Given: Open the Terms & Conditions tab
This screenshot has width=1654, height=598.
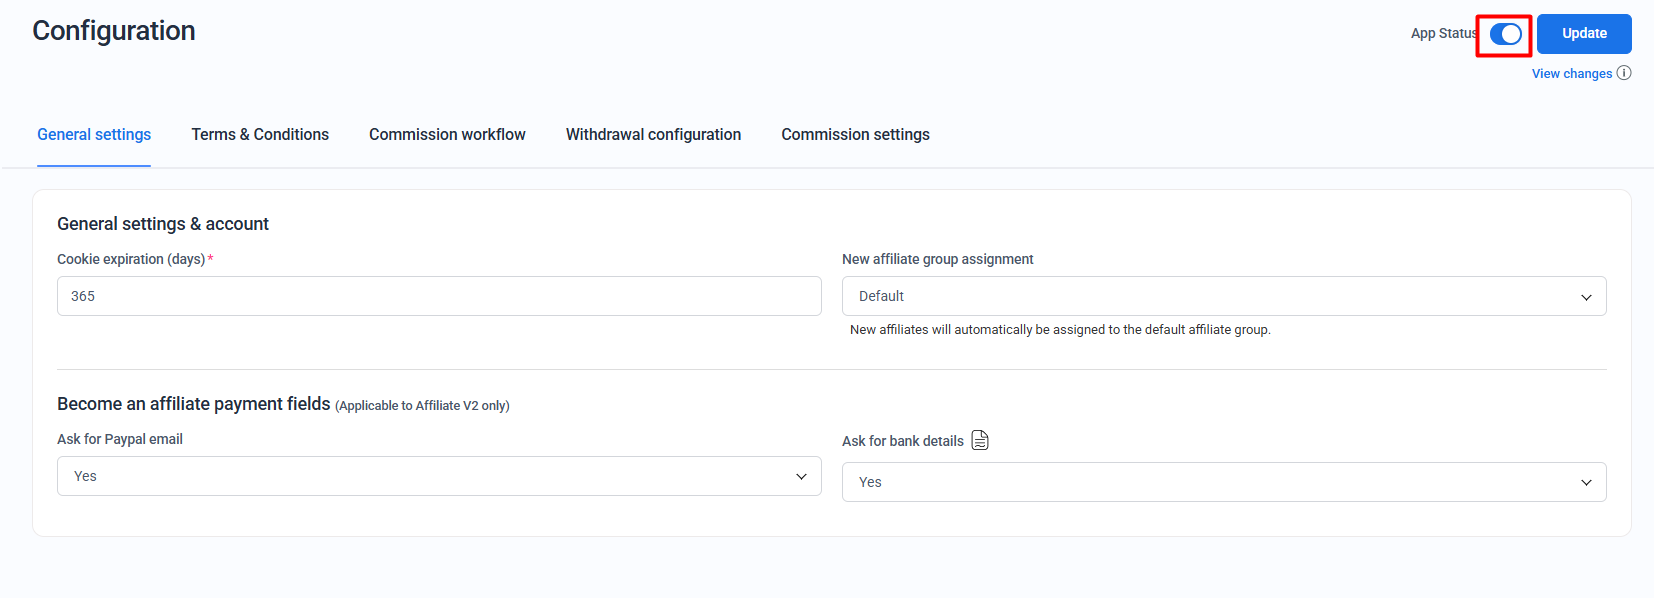Looking at the screenshot, I should coord(260,135).
